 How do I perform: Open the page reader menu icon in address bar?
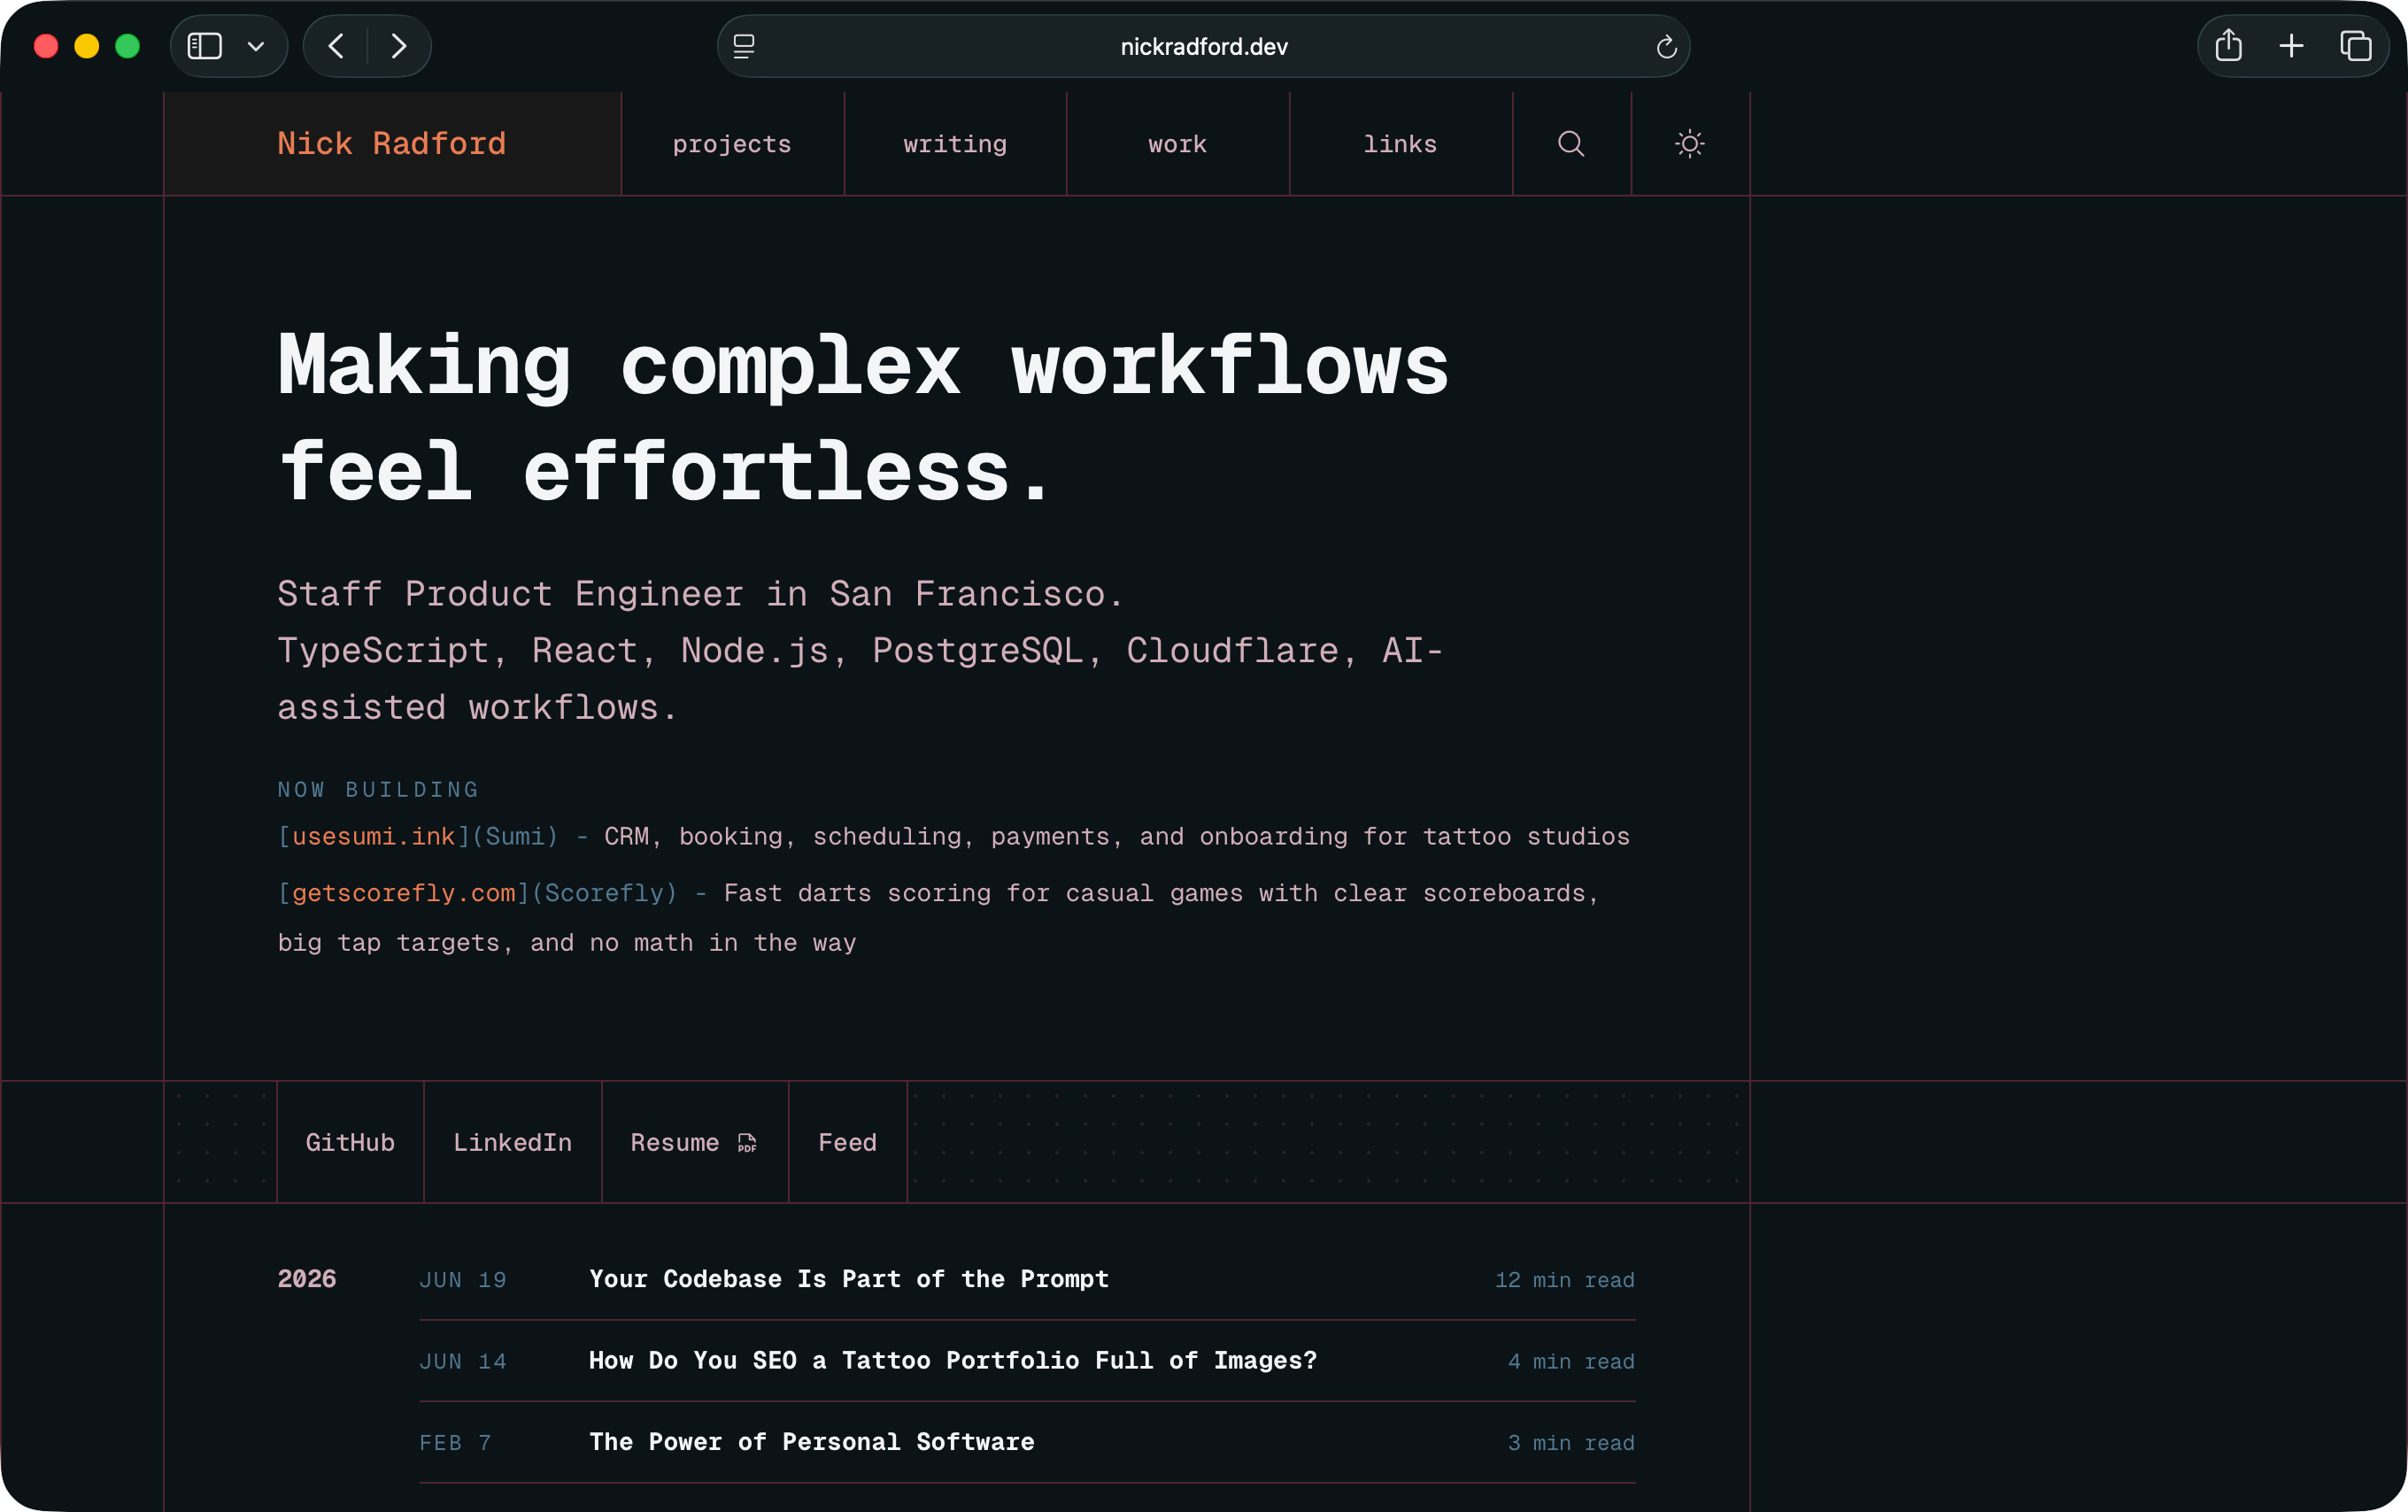tap(744, 46)
